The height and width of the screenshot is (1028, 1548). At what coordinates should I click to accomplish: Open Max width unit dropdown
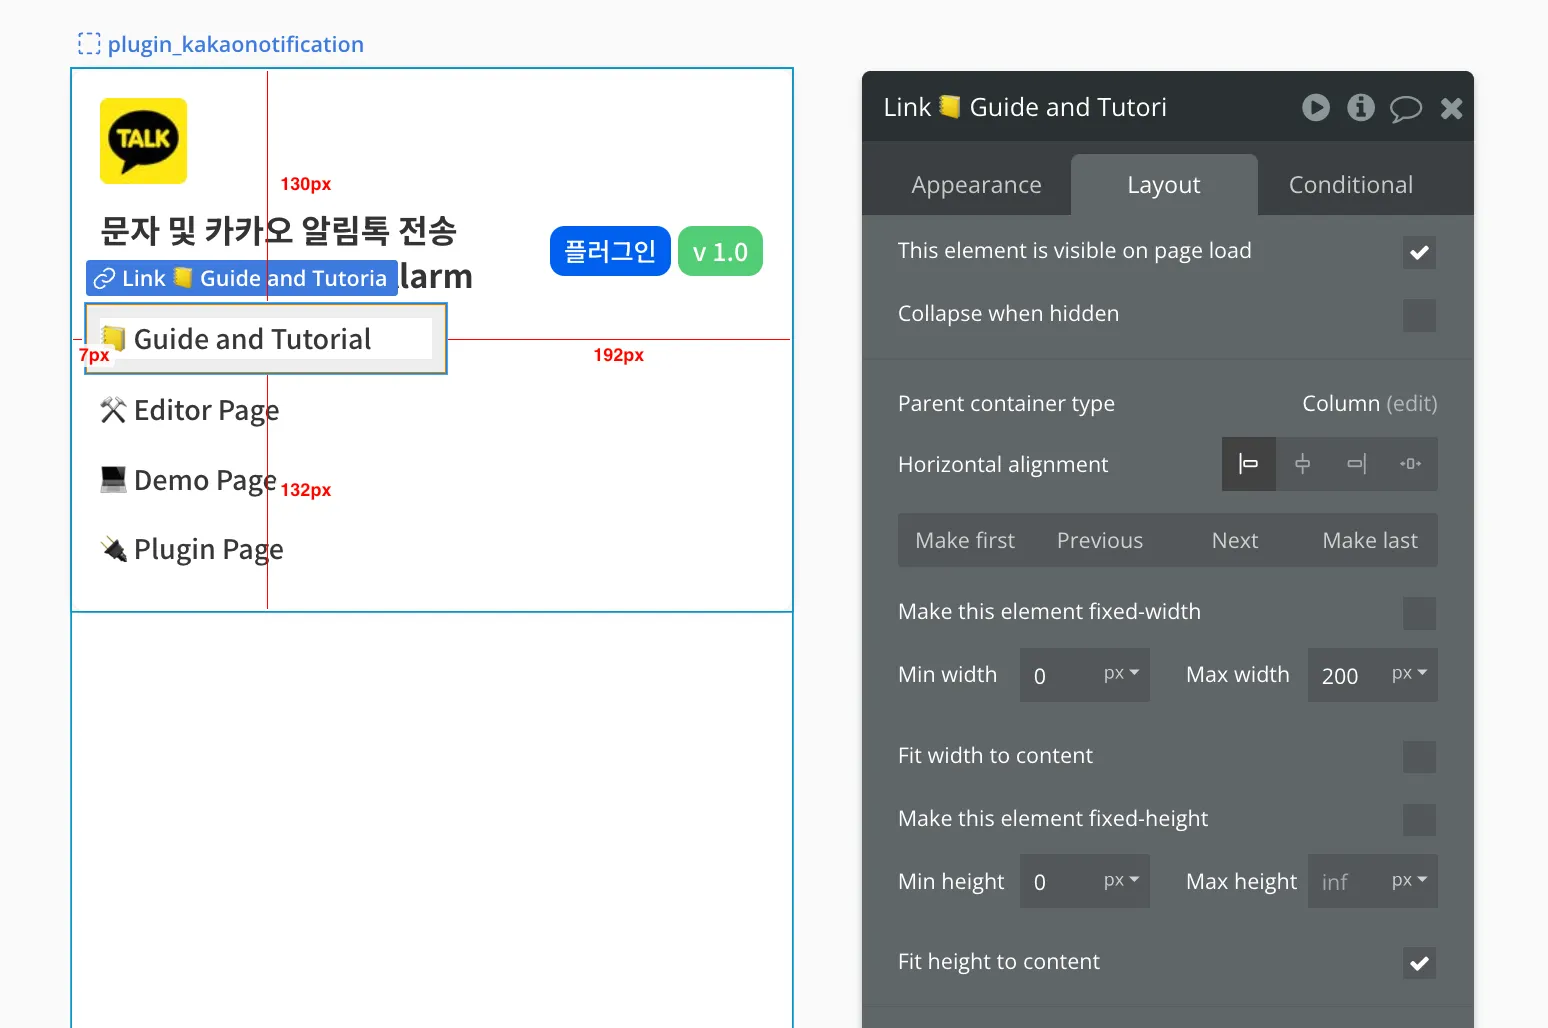click(x=1410, y=674)
